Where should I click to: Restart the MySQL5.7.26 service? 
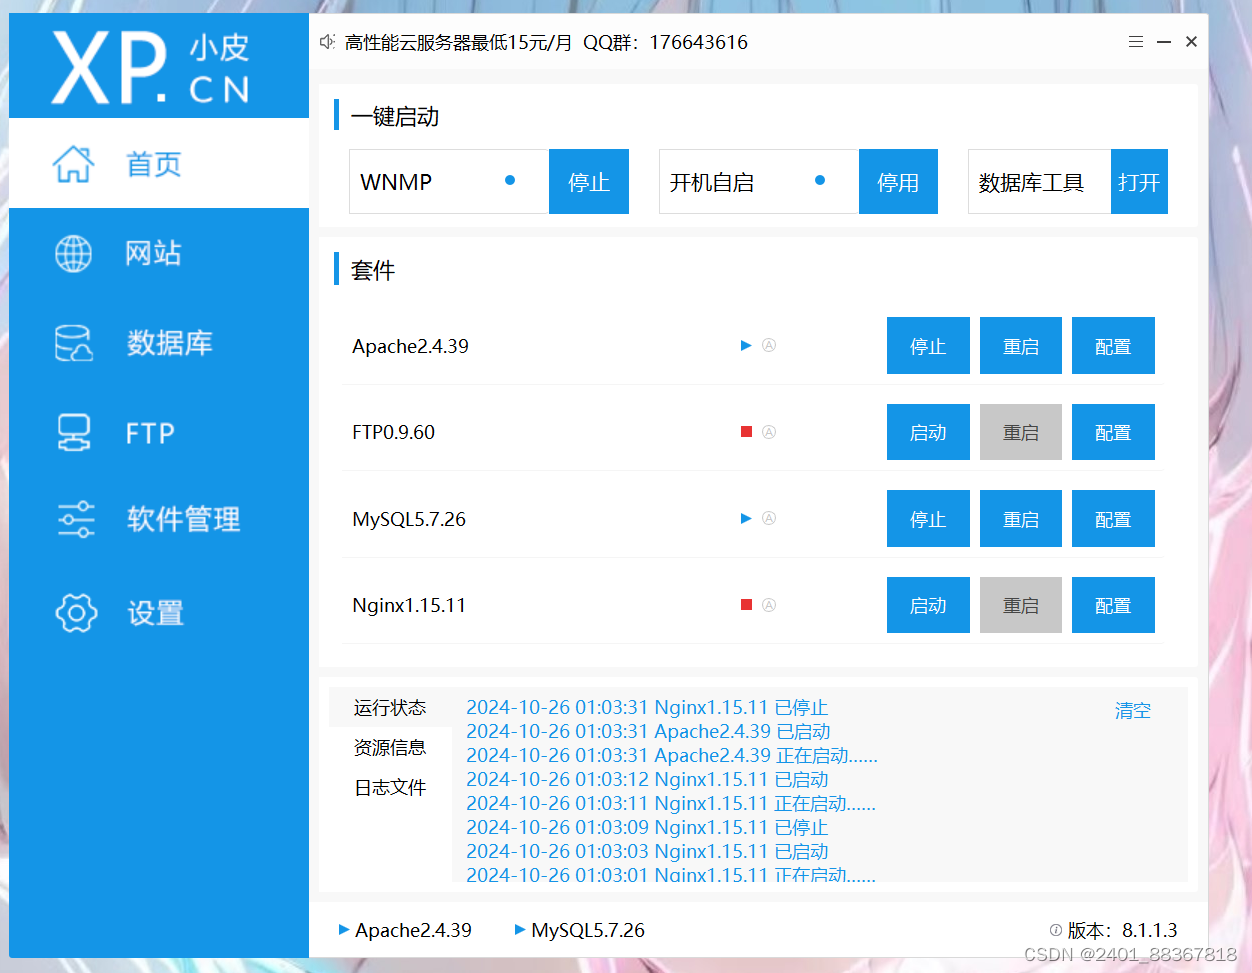pos(1021,519)
